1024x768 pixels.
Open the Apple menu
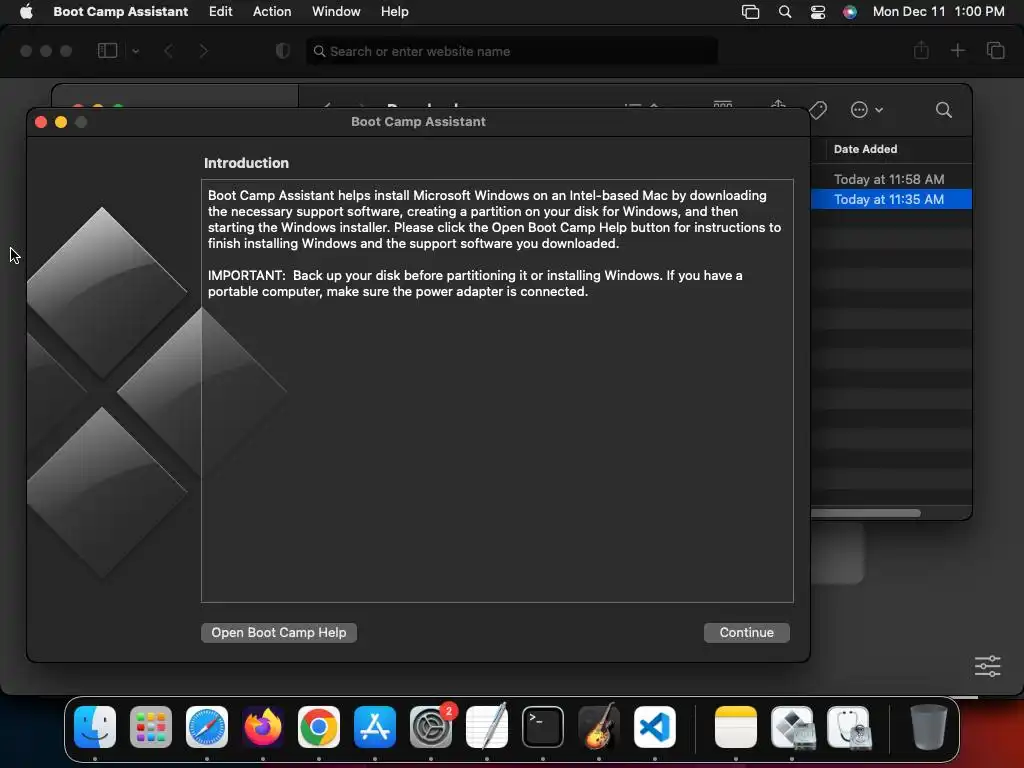point(26,12)
